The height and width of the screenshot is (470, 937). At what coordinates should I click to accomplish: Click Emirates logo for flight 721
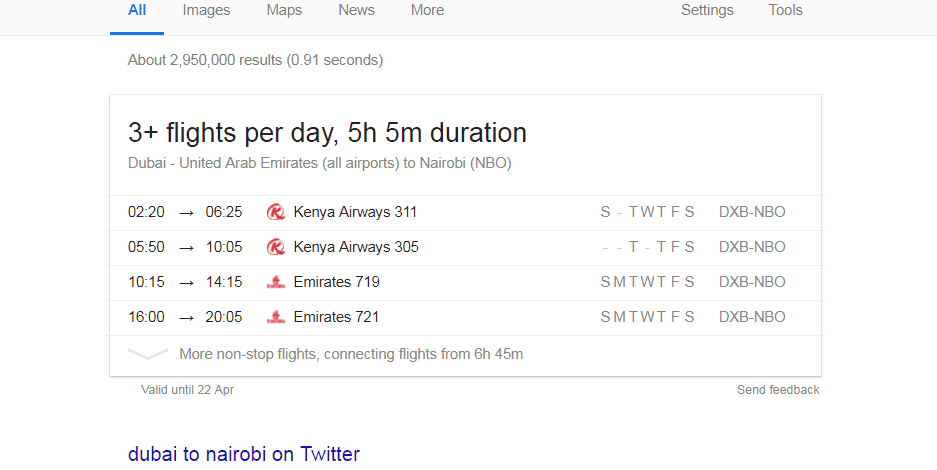pyautogui.click(x=276, y=317)
